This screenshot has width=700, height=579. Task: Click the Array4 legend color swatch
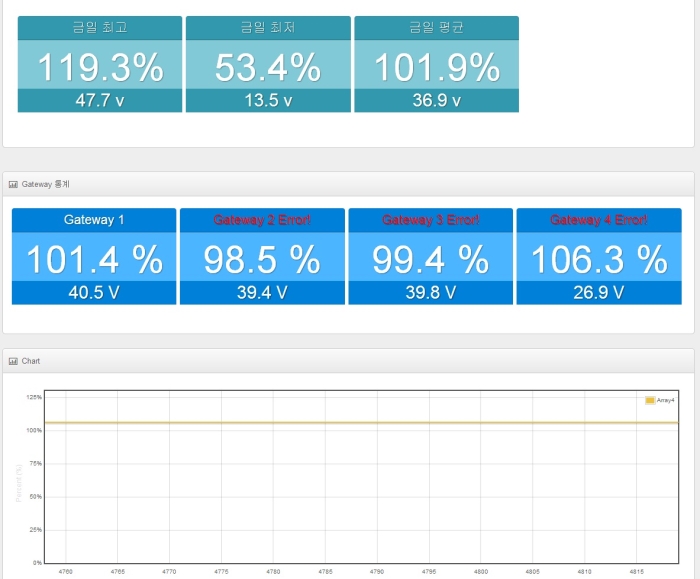click(x=650, y=400)
